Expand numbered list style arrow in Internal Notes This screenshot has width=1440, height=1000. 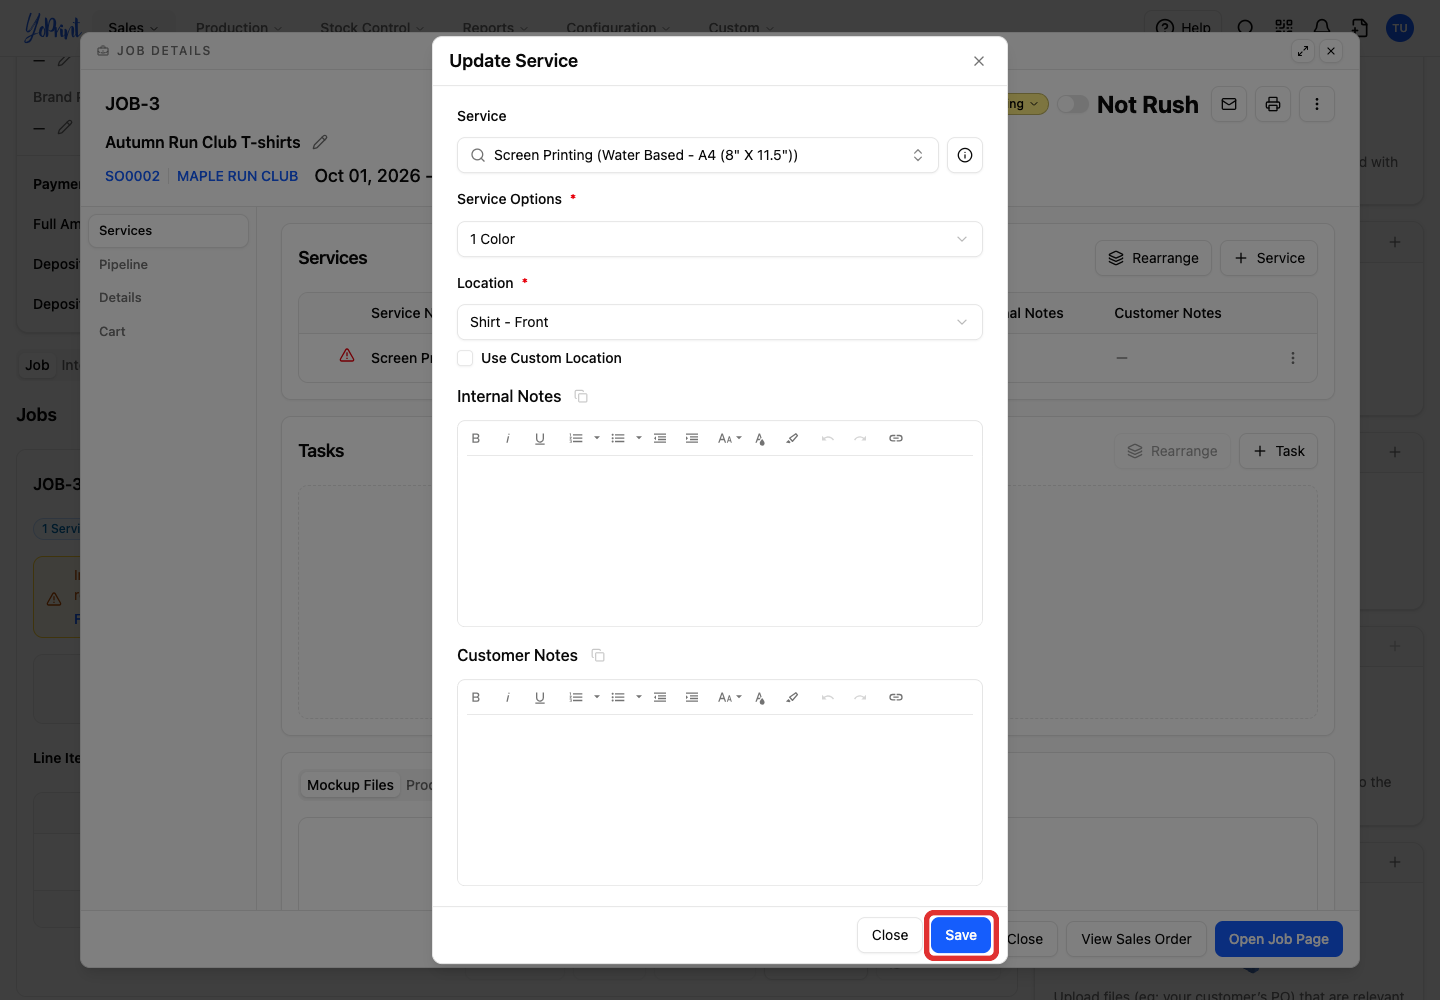pos(597,438)
